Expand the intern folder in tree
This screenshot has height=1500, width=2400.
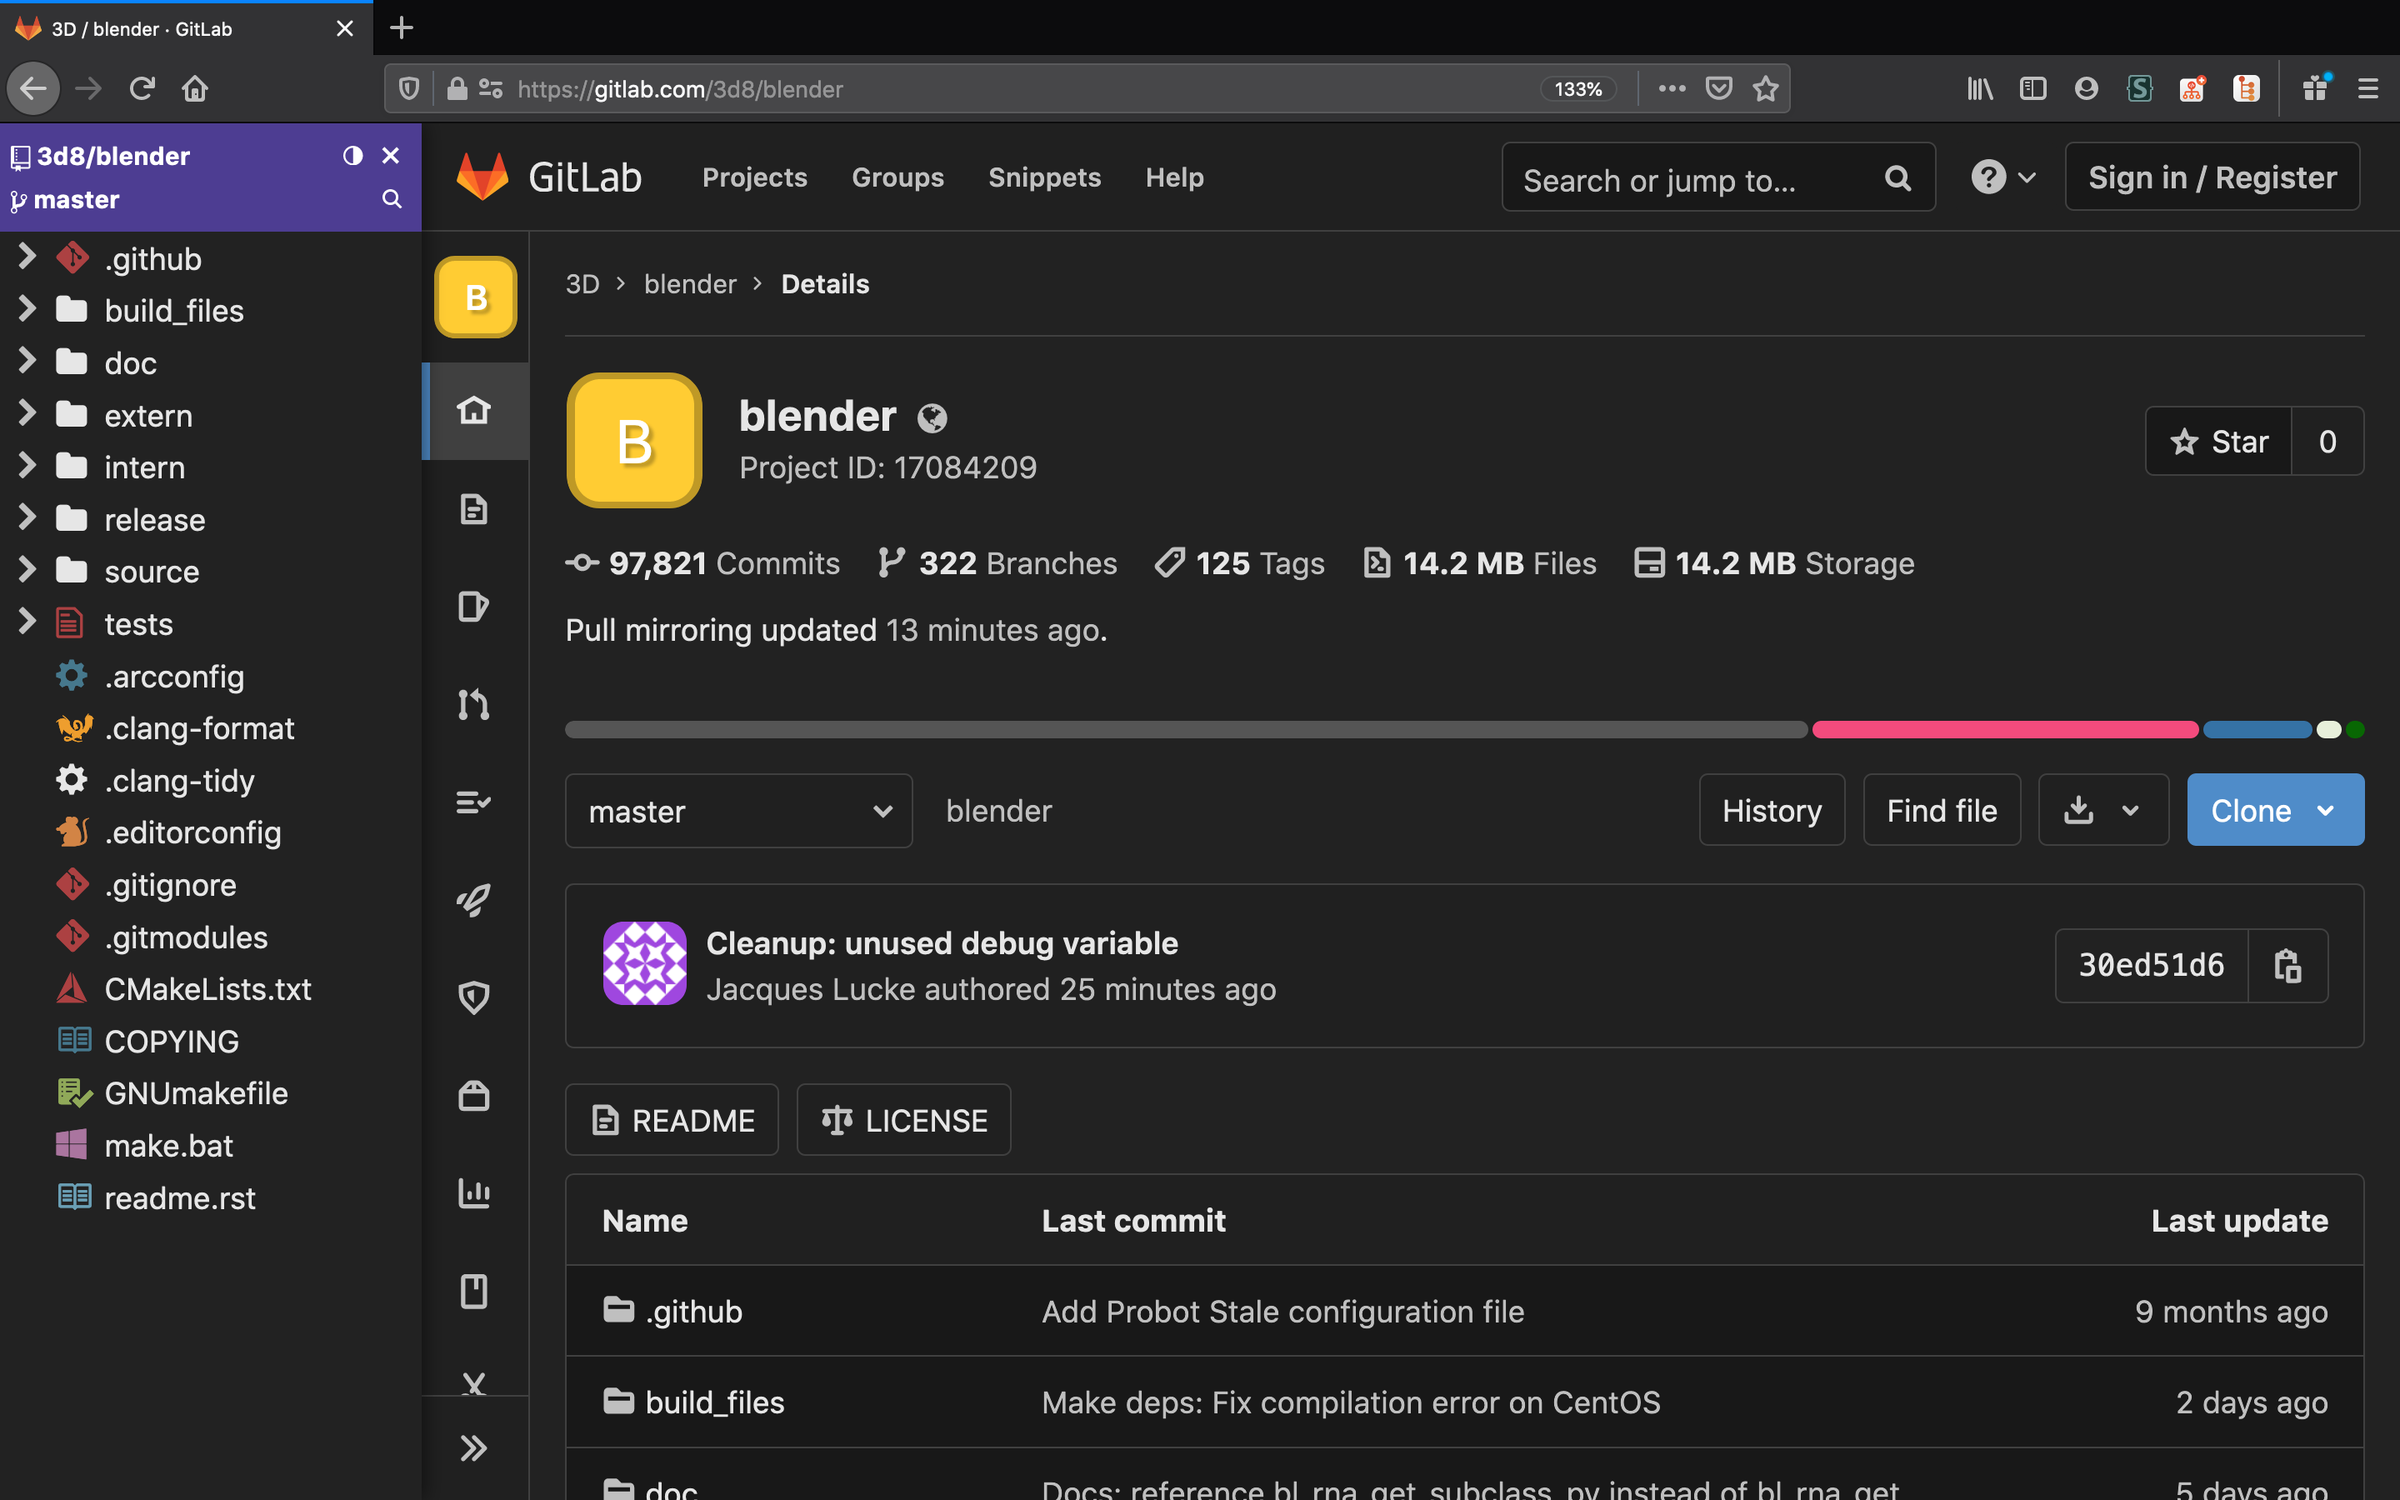tap(27, 467)
